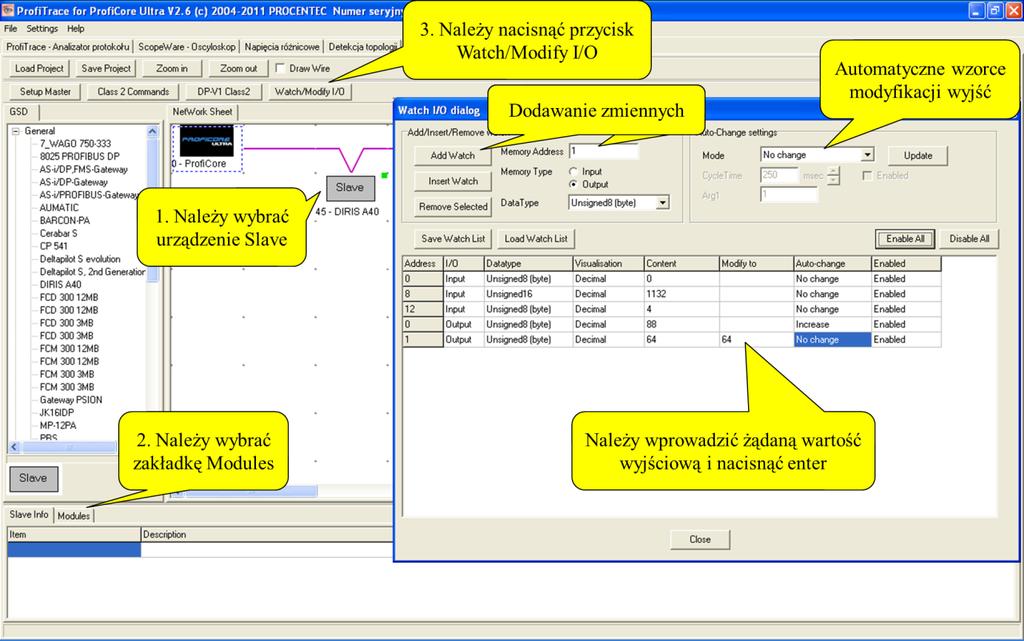This screenshot has width=1024, height=641.
Task: Switch to ScopeWare - Oscyloskop tab
Action: (x=187, y=47)
